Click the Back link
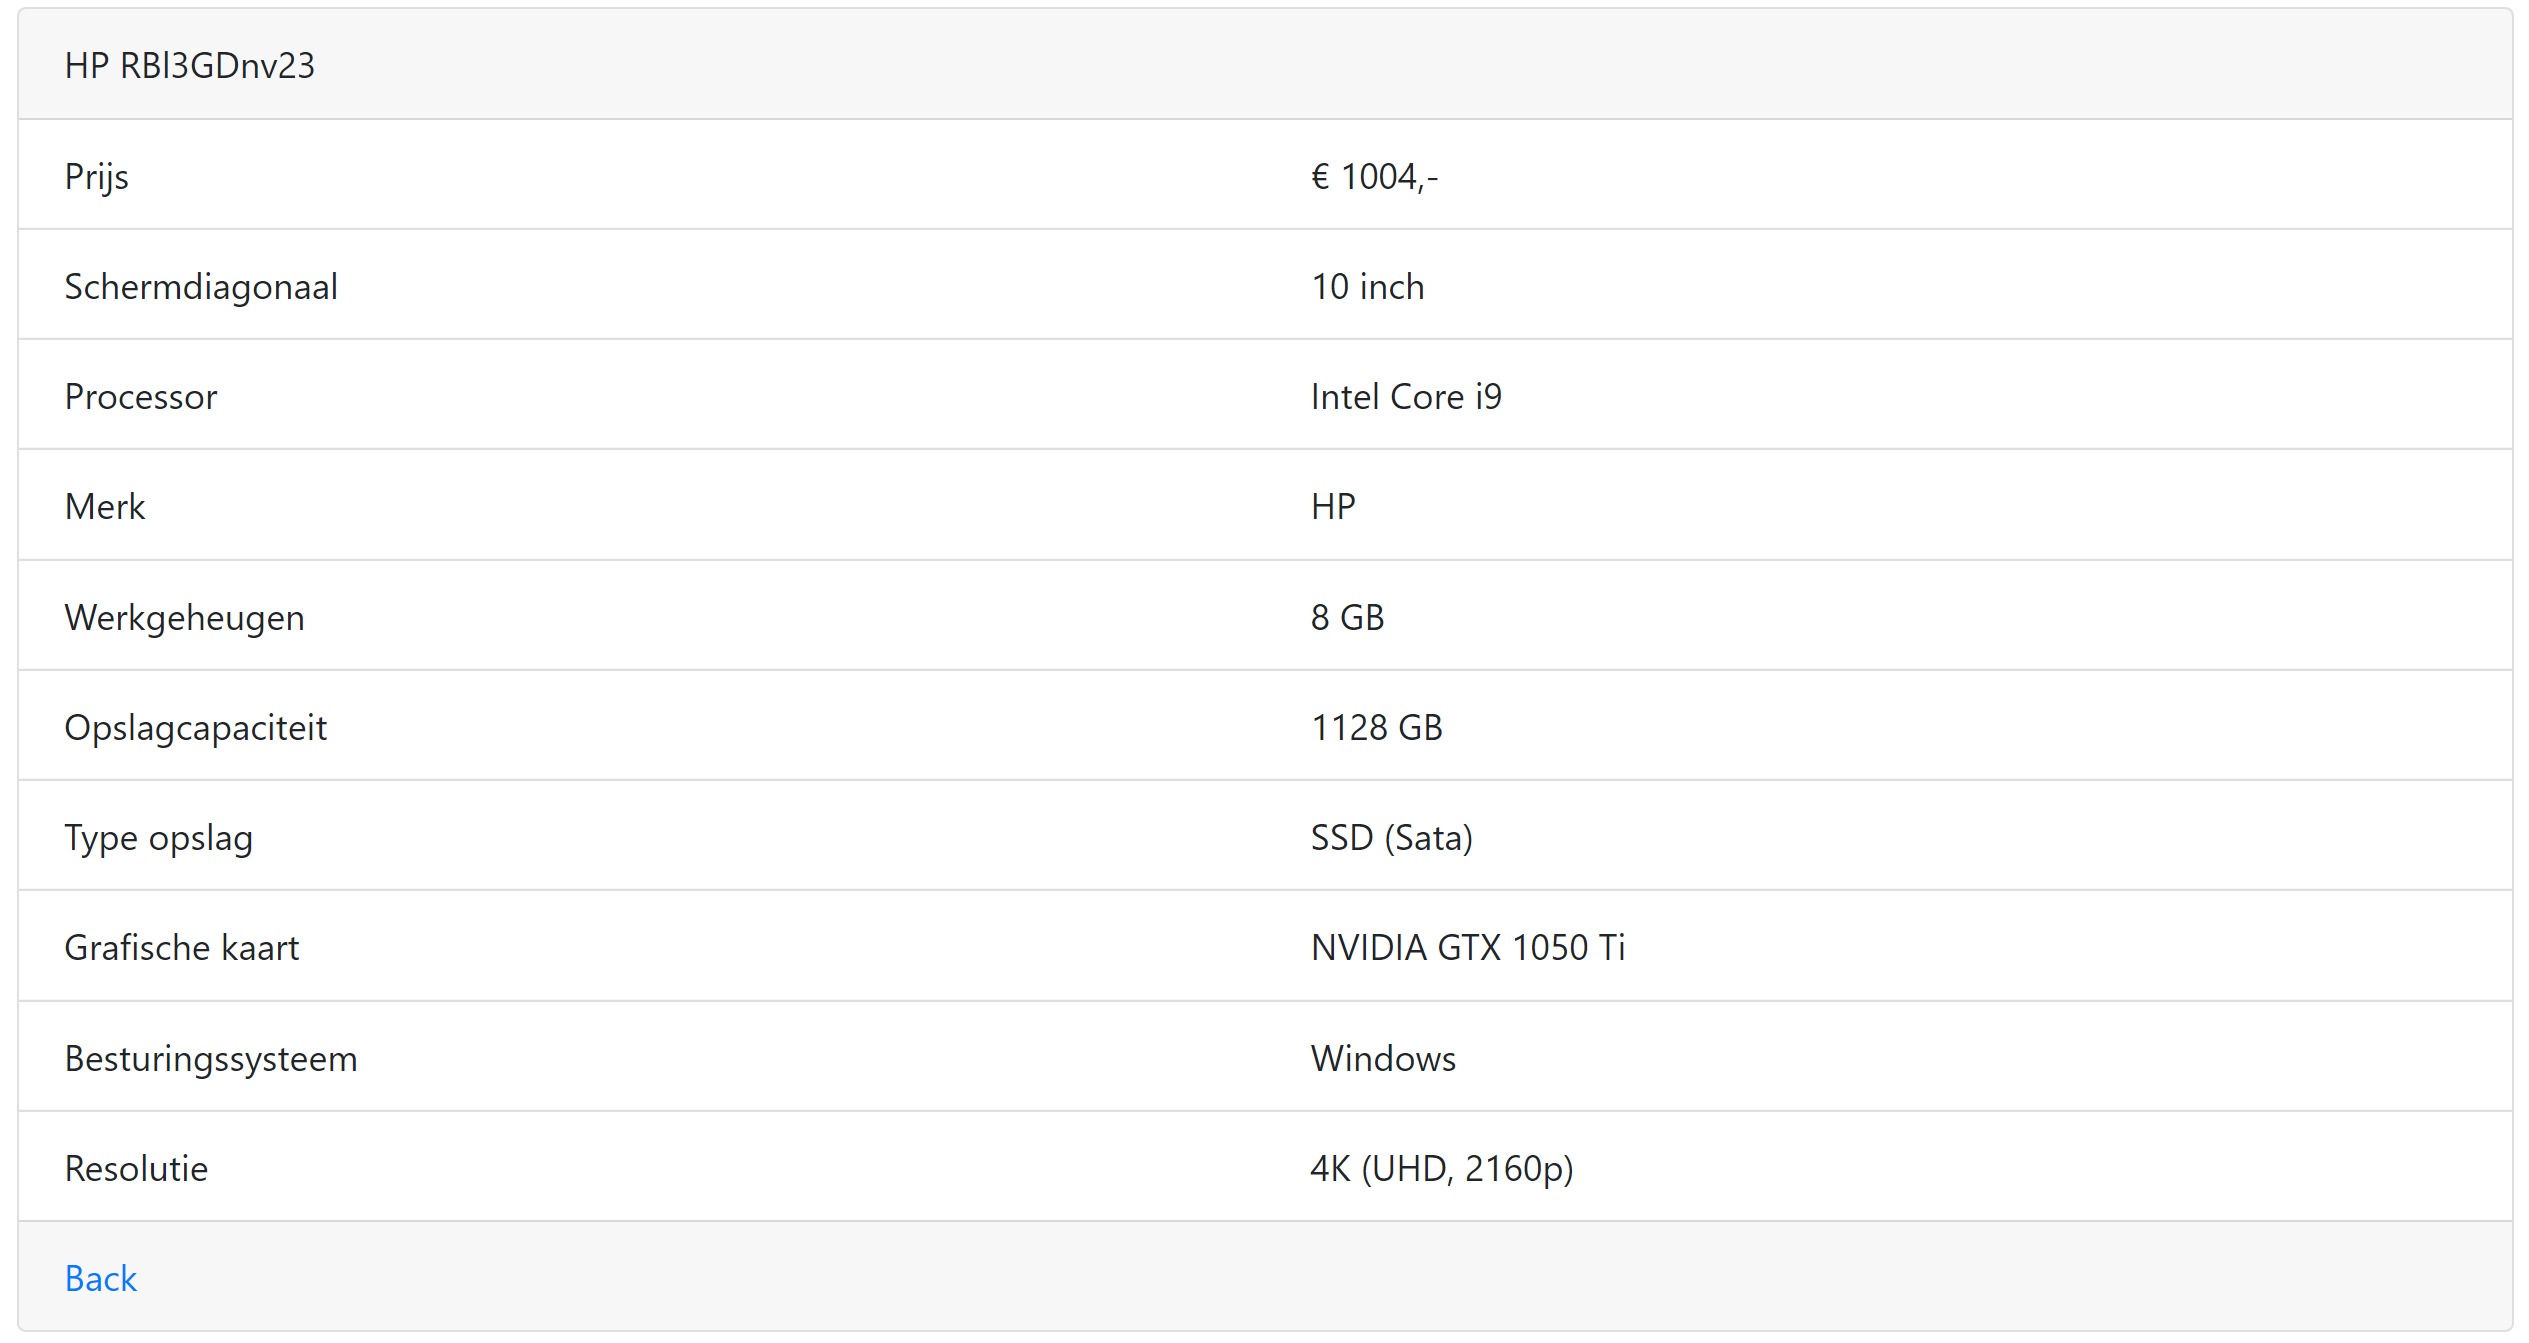This screenshot has width=2529, height=1343. [x=100, y=1278]
